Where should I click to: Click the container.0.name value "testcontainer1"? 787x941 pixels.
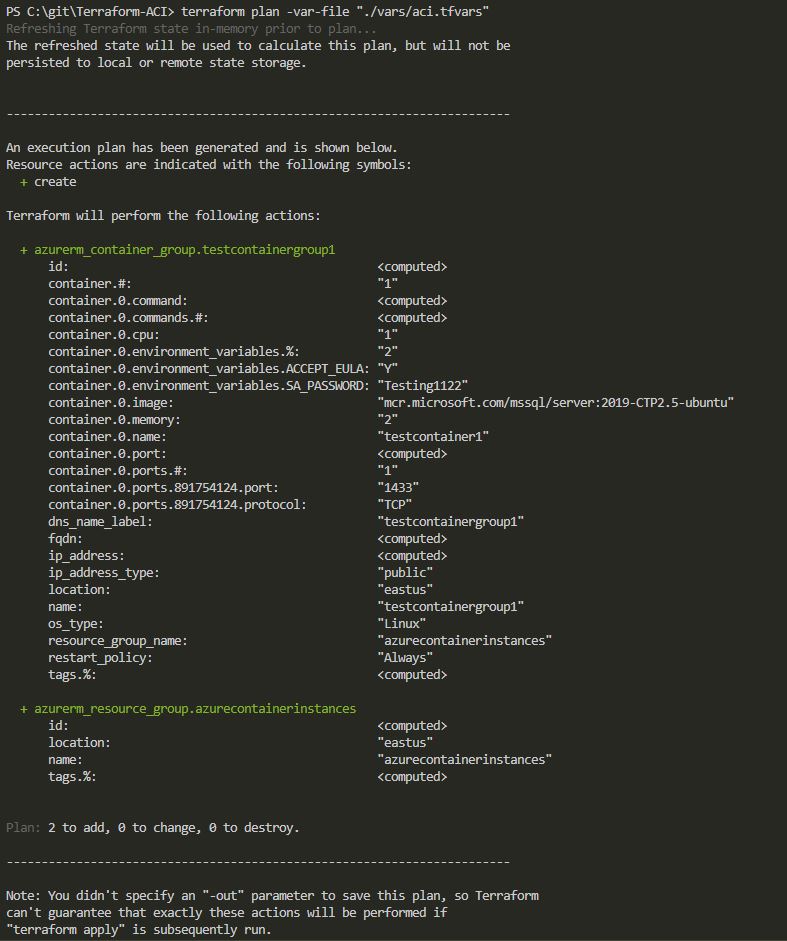coord(433,437)
